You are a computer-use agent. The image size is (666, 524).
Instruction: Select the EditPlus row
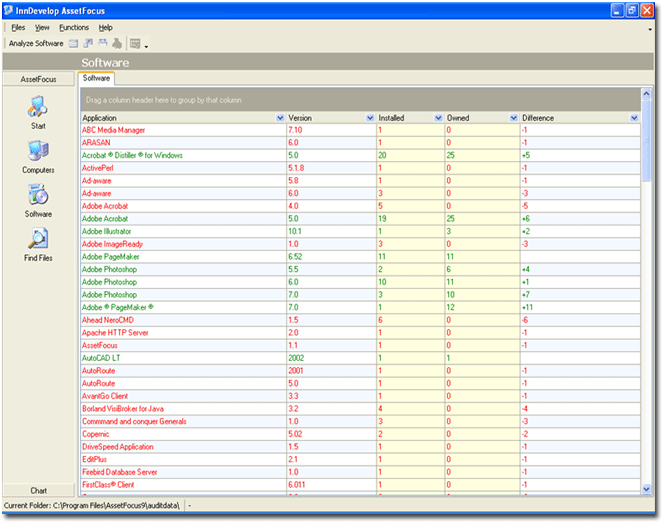pos(361,459)
